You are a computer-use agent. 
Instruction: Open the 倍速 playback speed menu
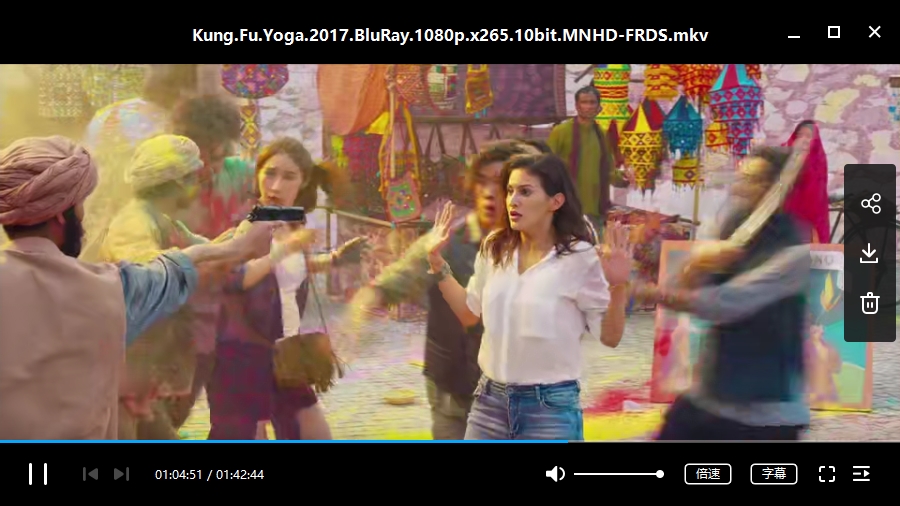click(708, 474)
